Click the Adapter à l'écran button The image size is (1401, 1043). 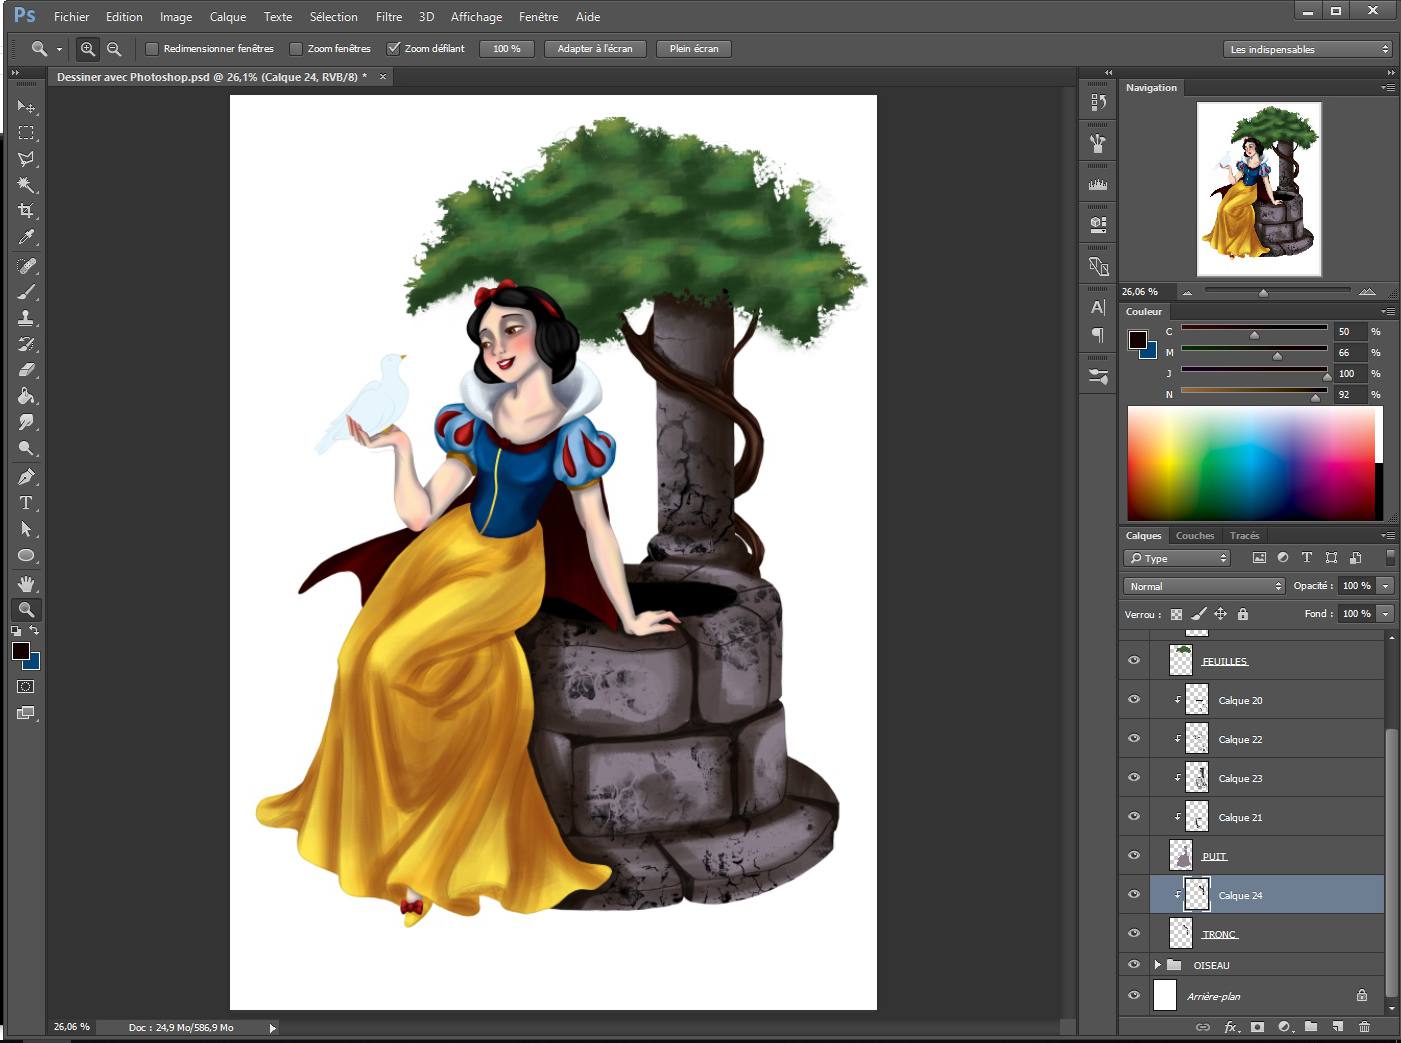pyautogui.click(x=594, y=49)
